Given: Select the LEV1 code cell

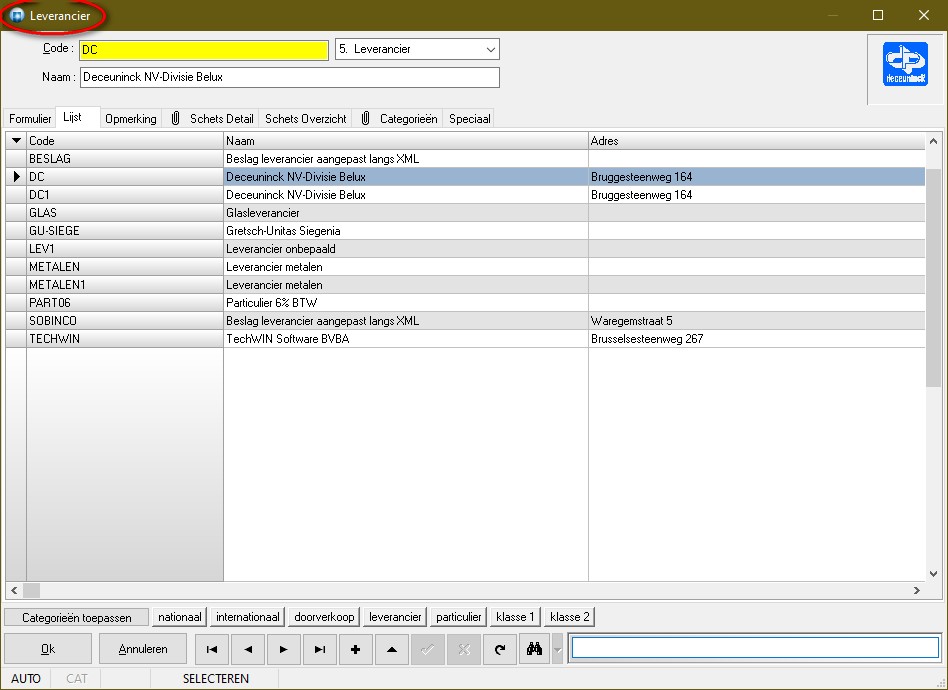Looking at the screenshot, I should coord(125,249).
